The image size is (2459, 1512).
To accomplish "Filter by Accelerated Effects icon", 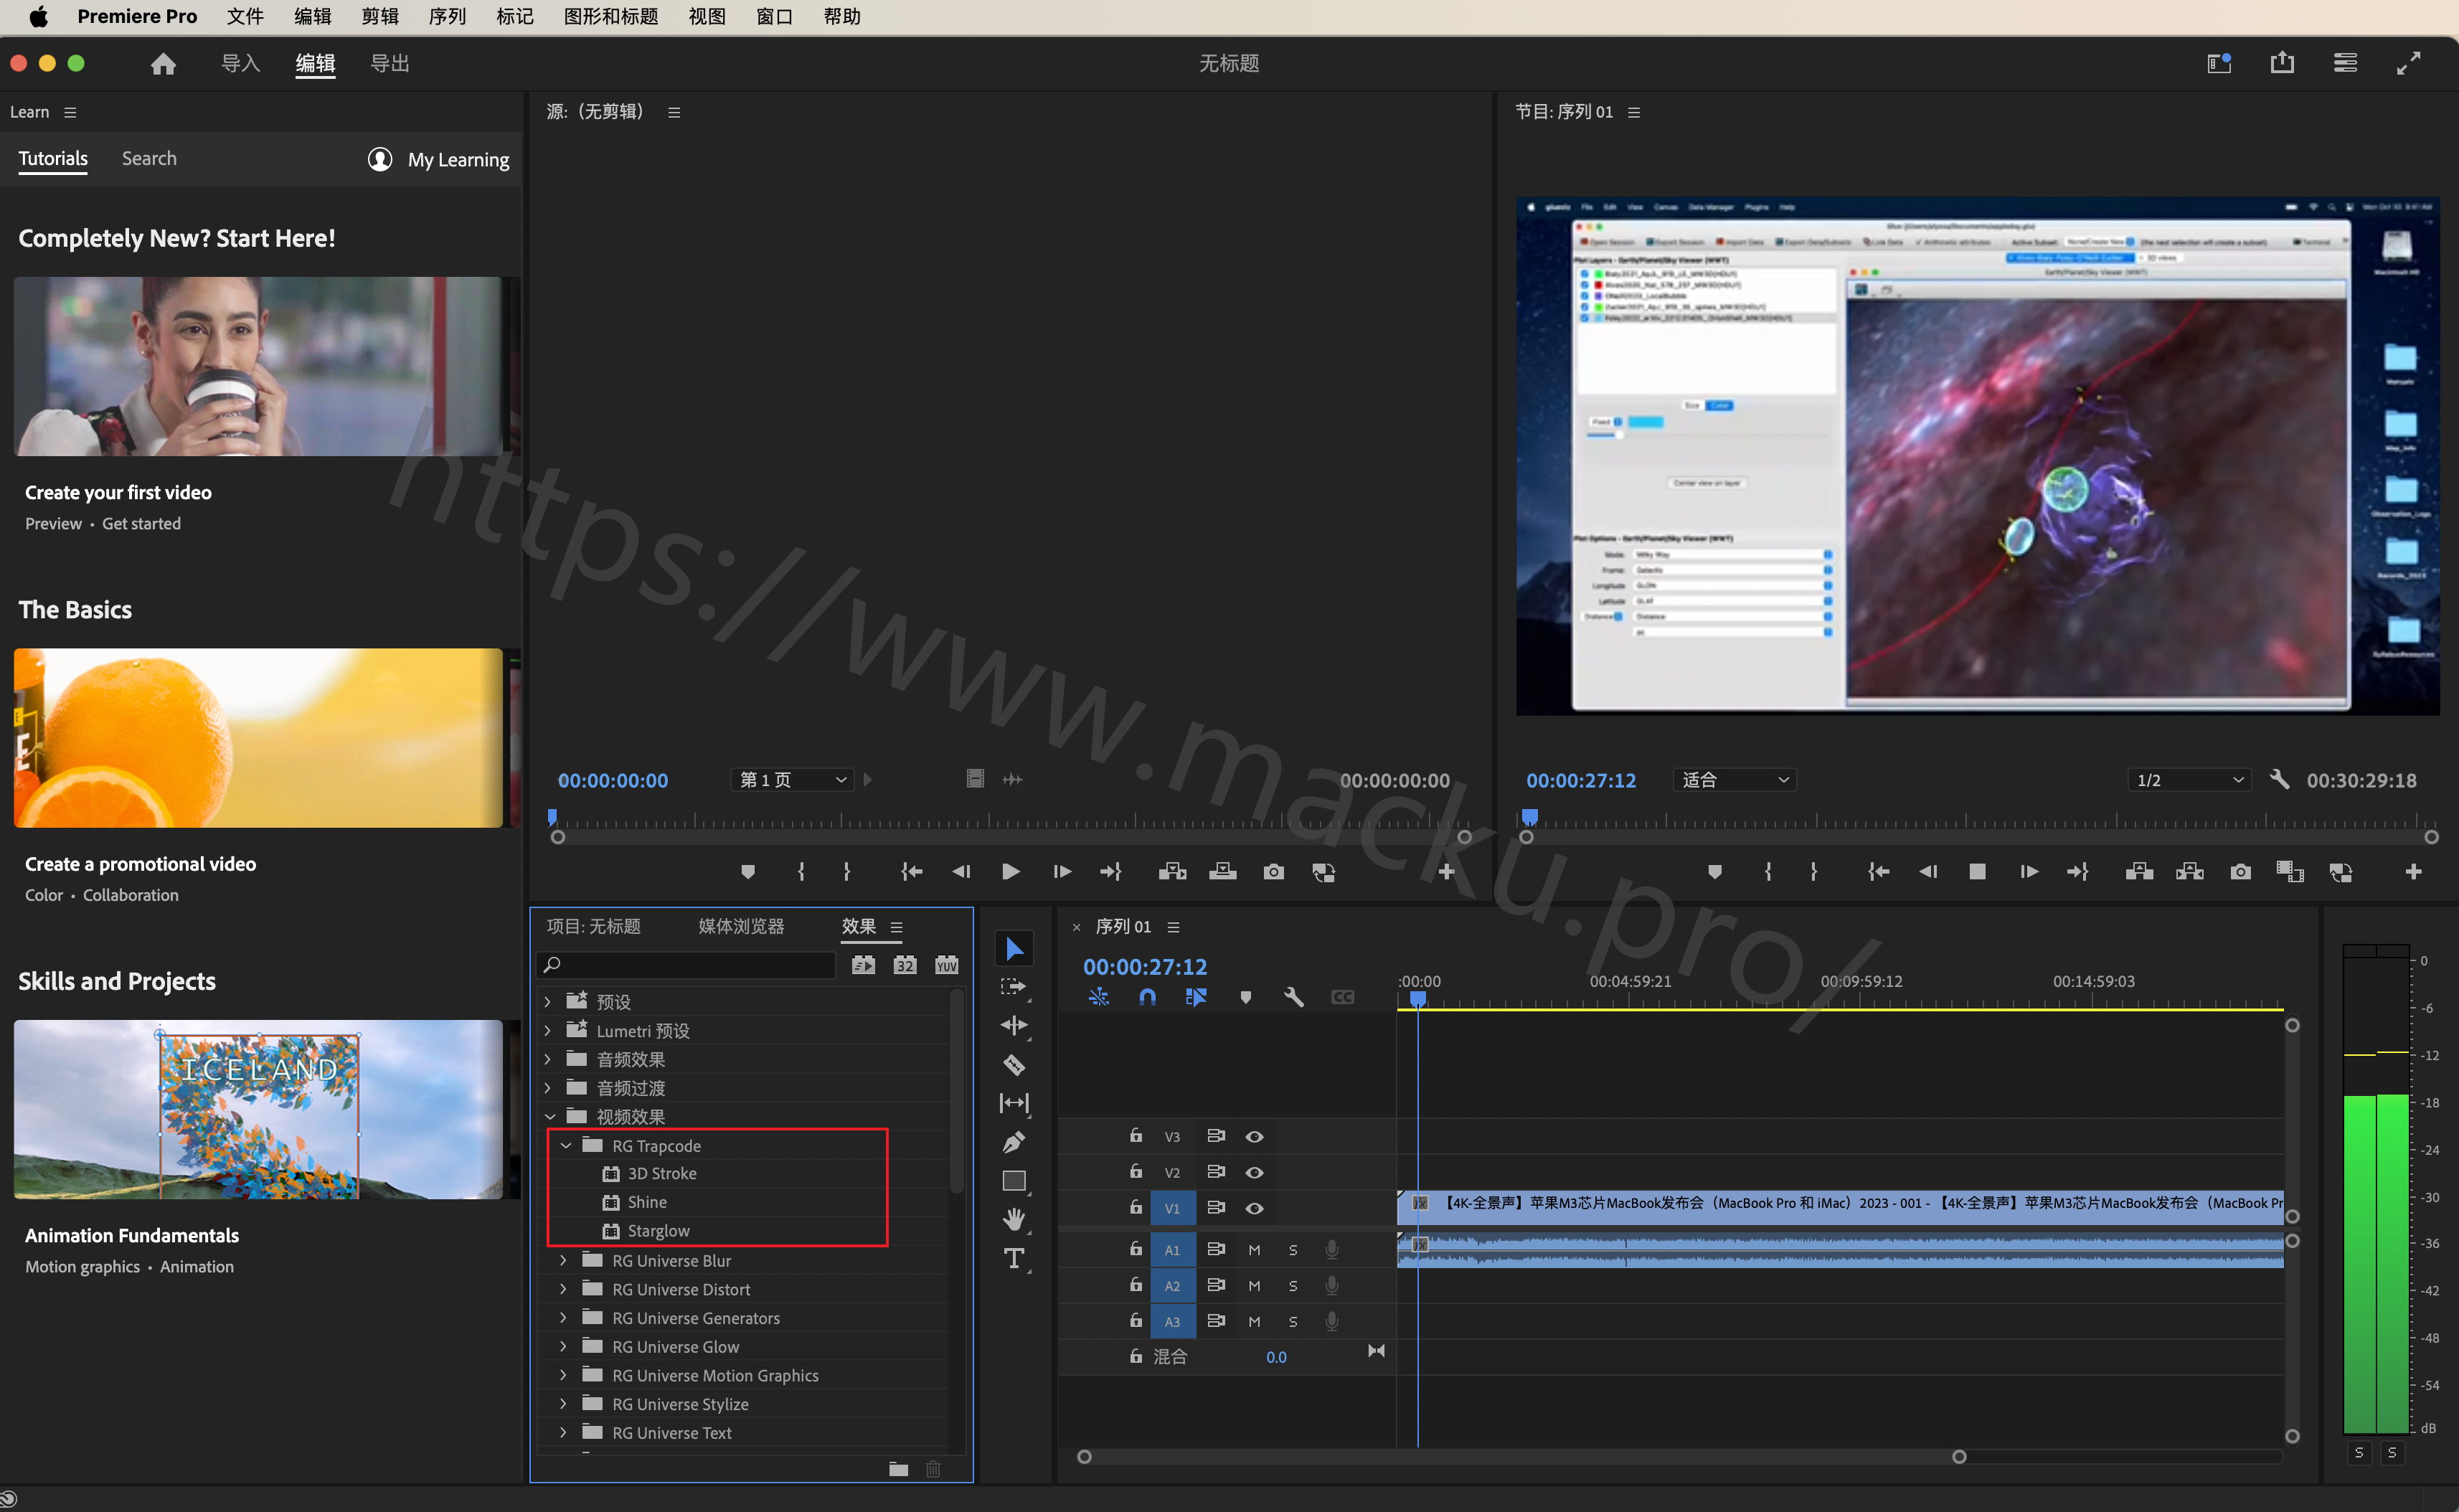I will point(863,965).
